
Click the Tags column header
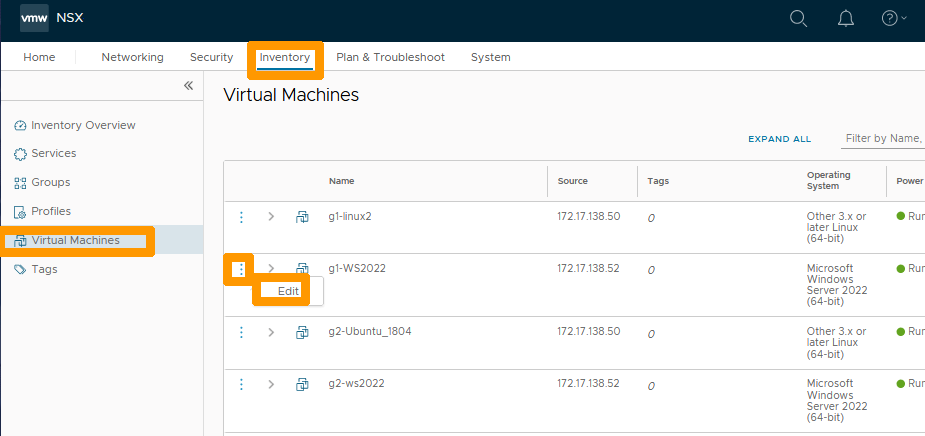click(x=658, y=181)
